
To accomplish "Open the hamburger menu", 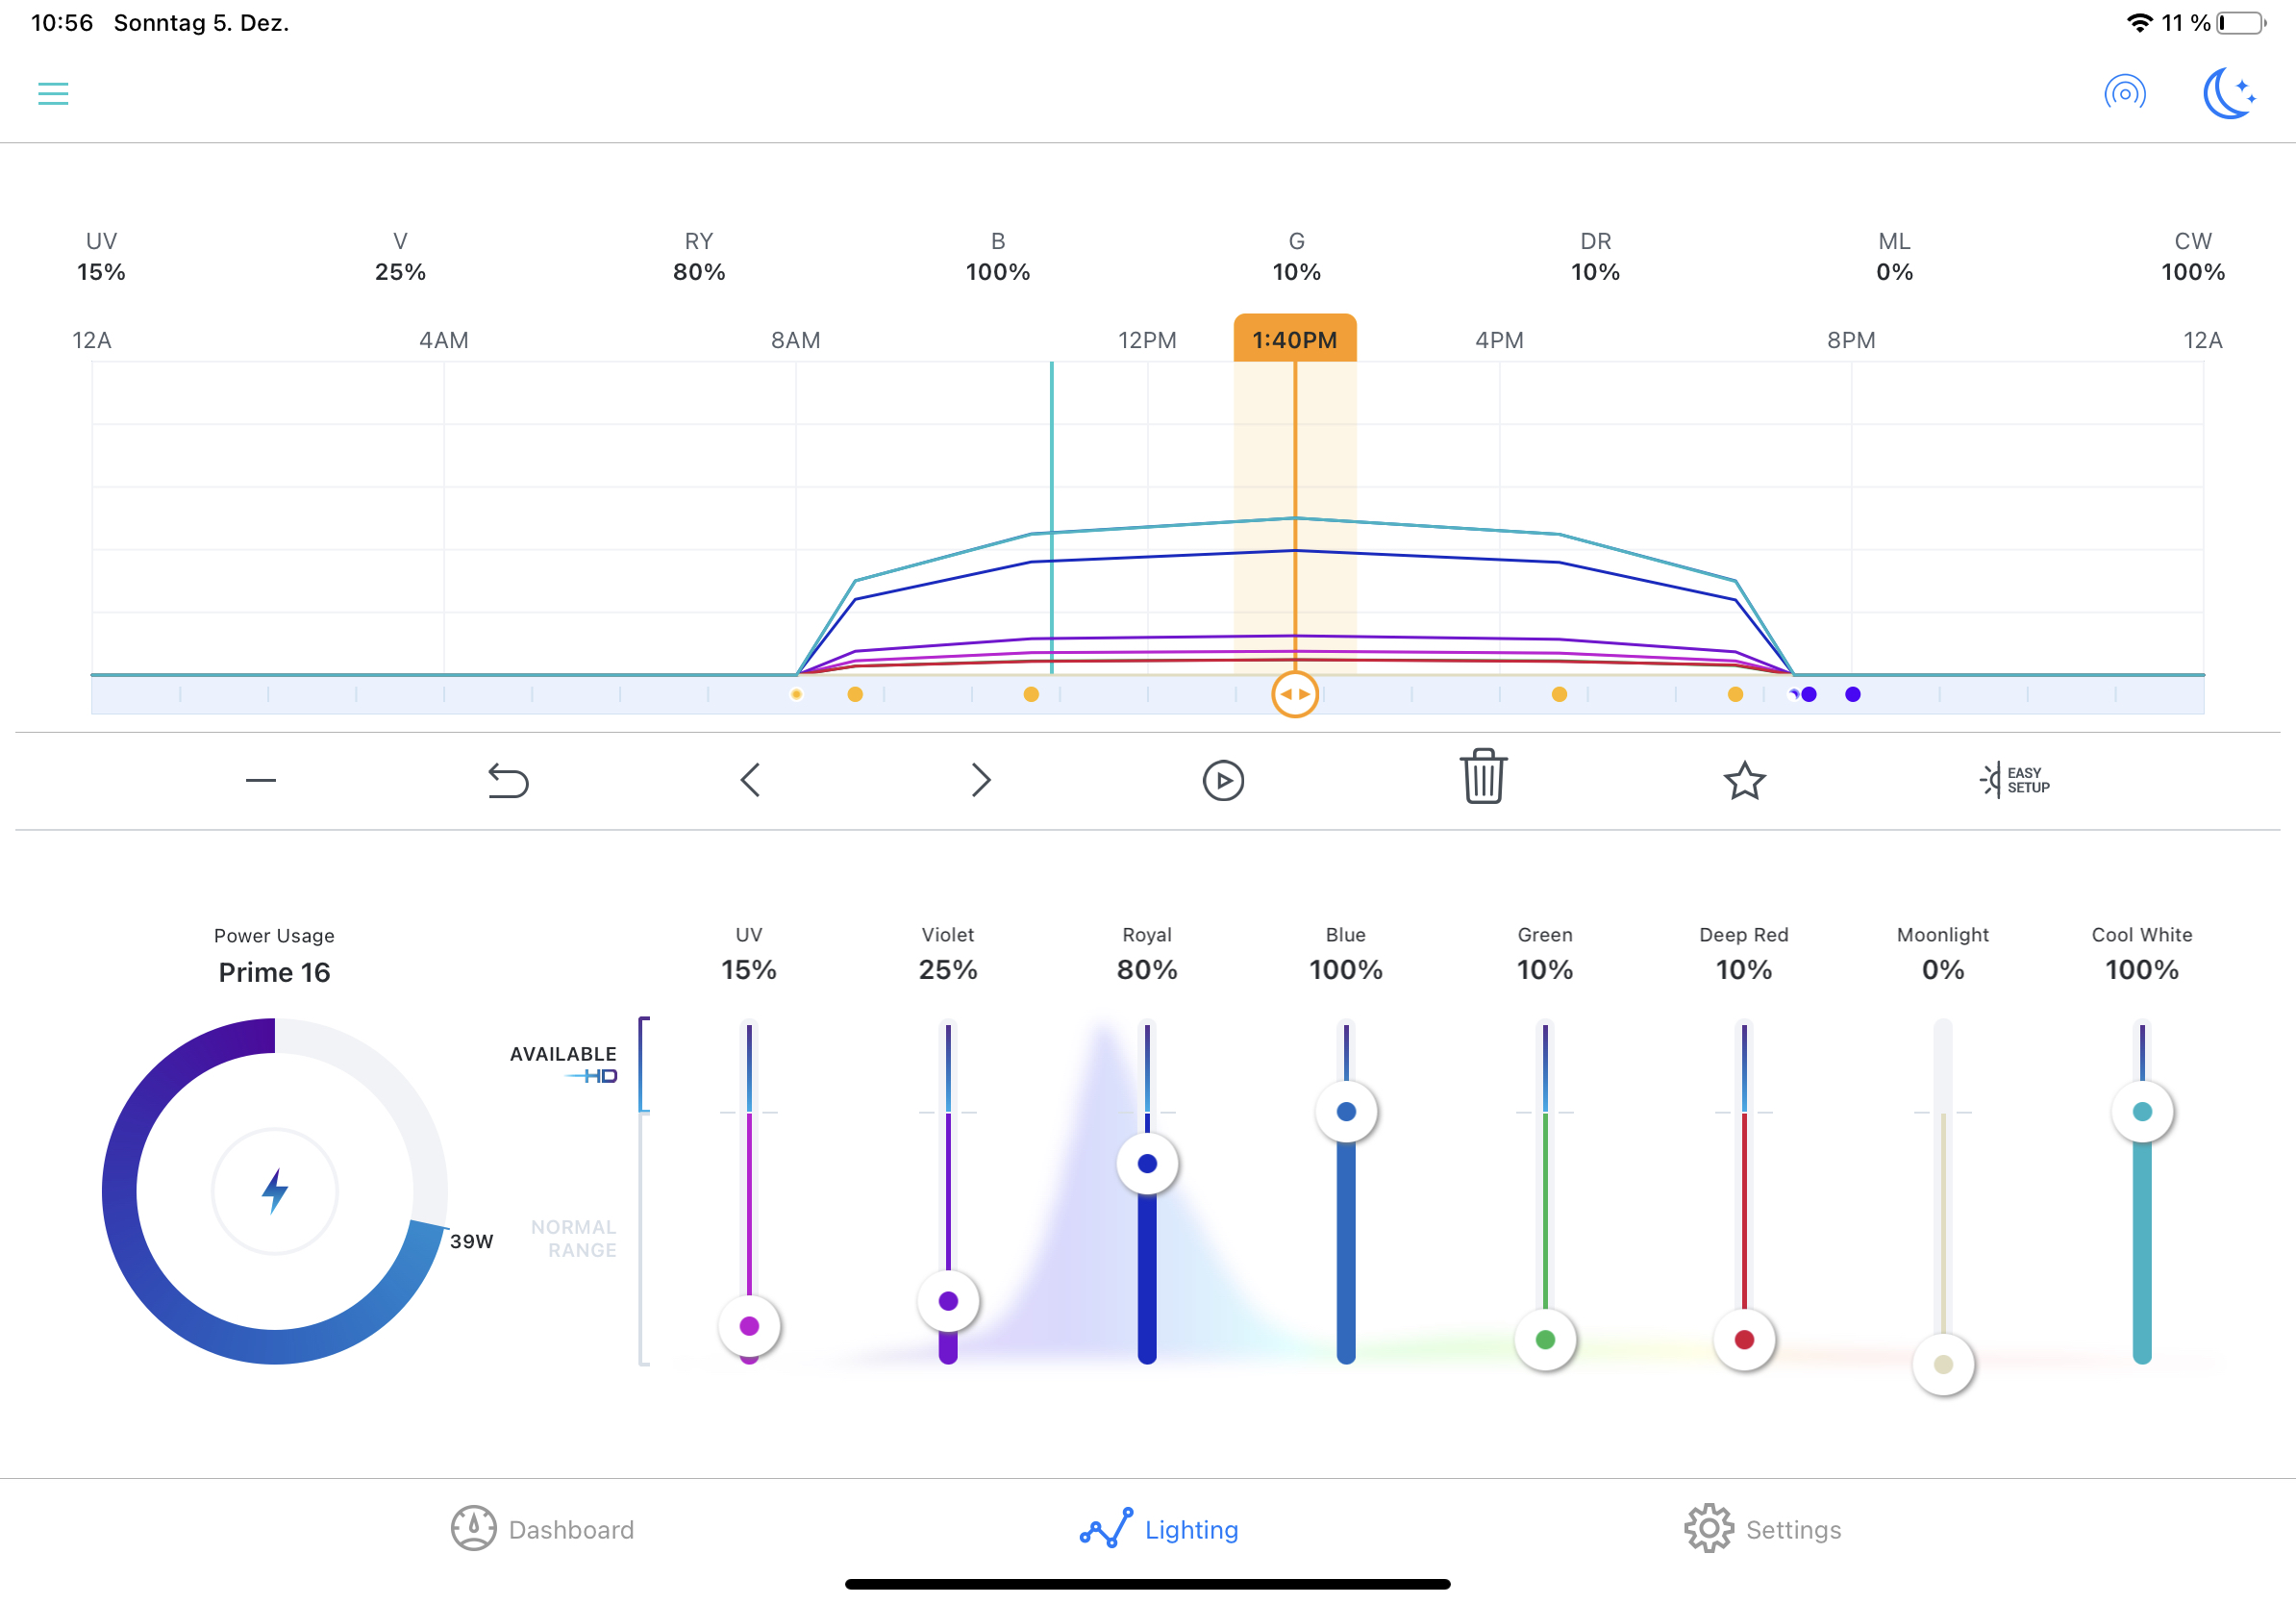I will tap(53, 94).
